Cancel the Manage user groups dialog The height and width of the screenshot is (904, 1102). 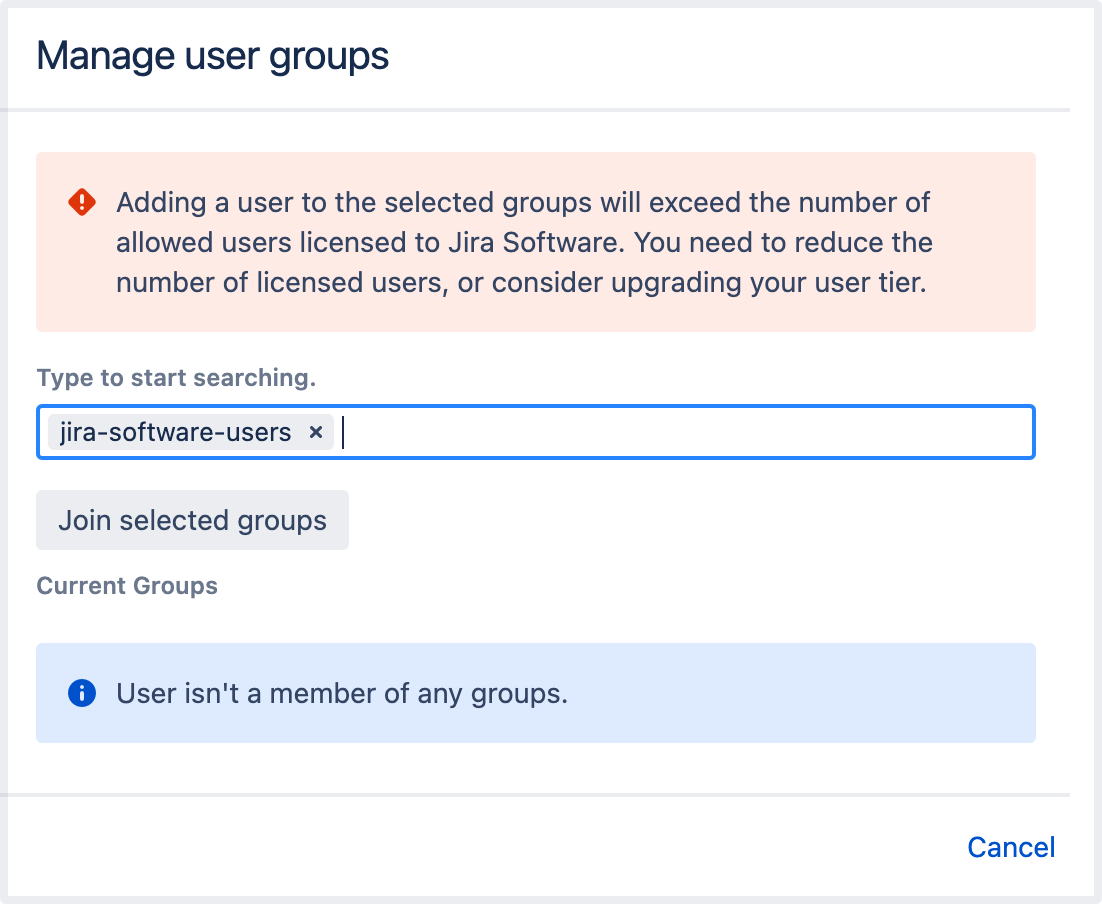tap(1011, 847)
